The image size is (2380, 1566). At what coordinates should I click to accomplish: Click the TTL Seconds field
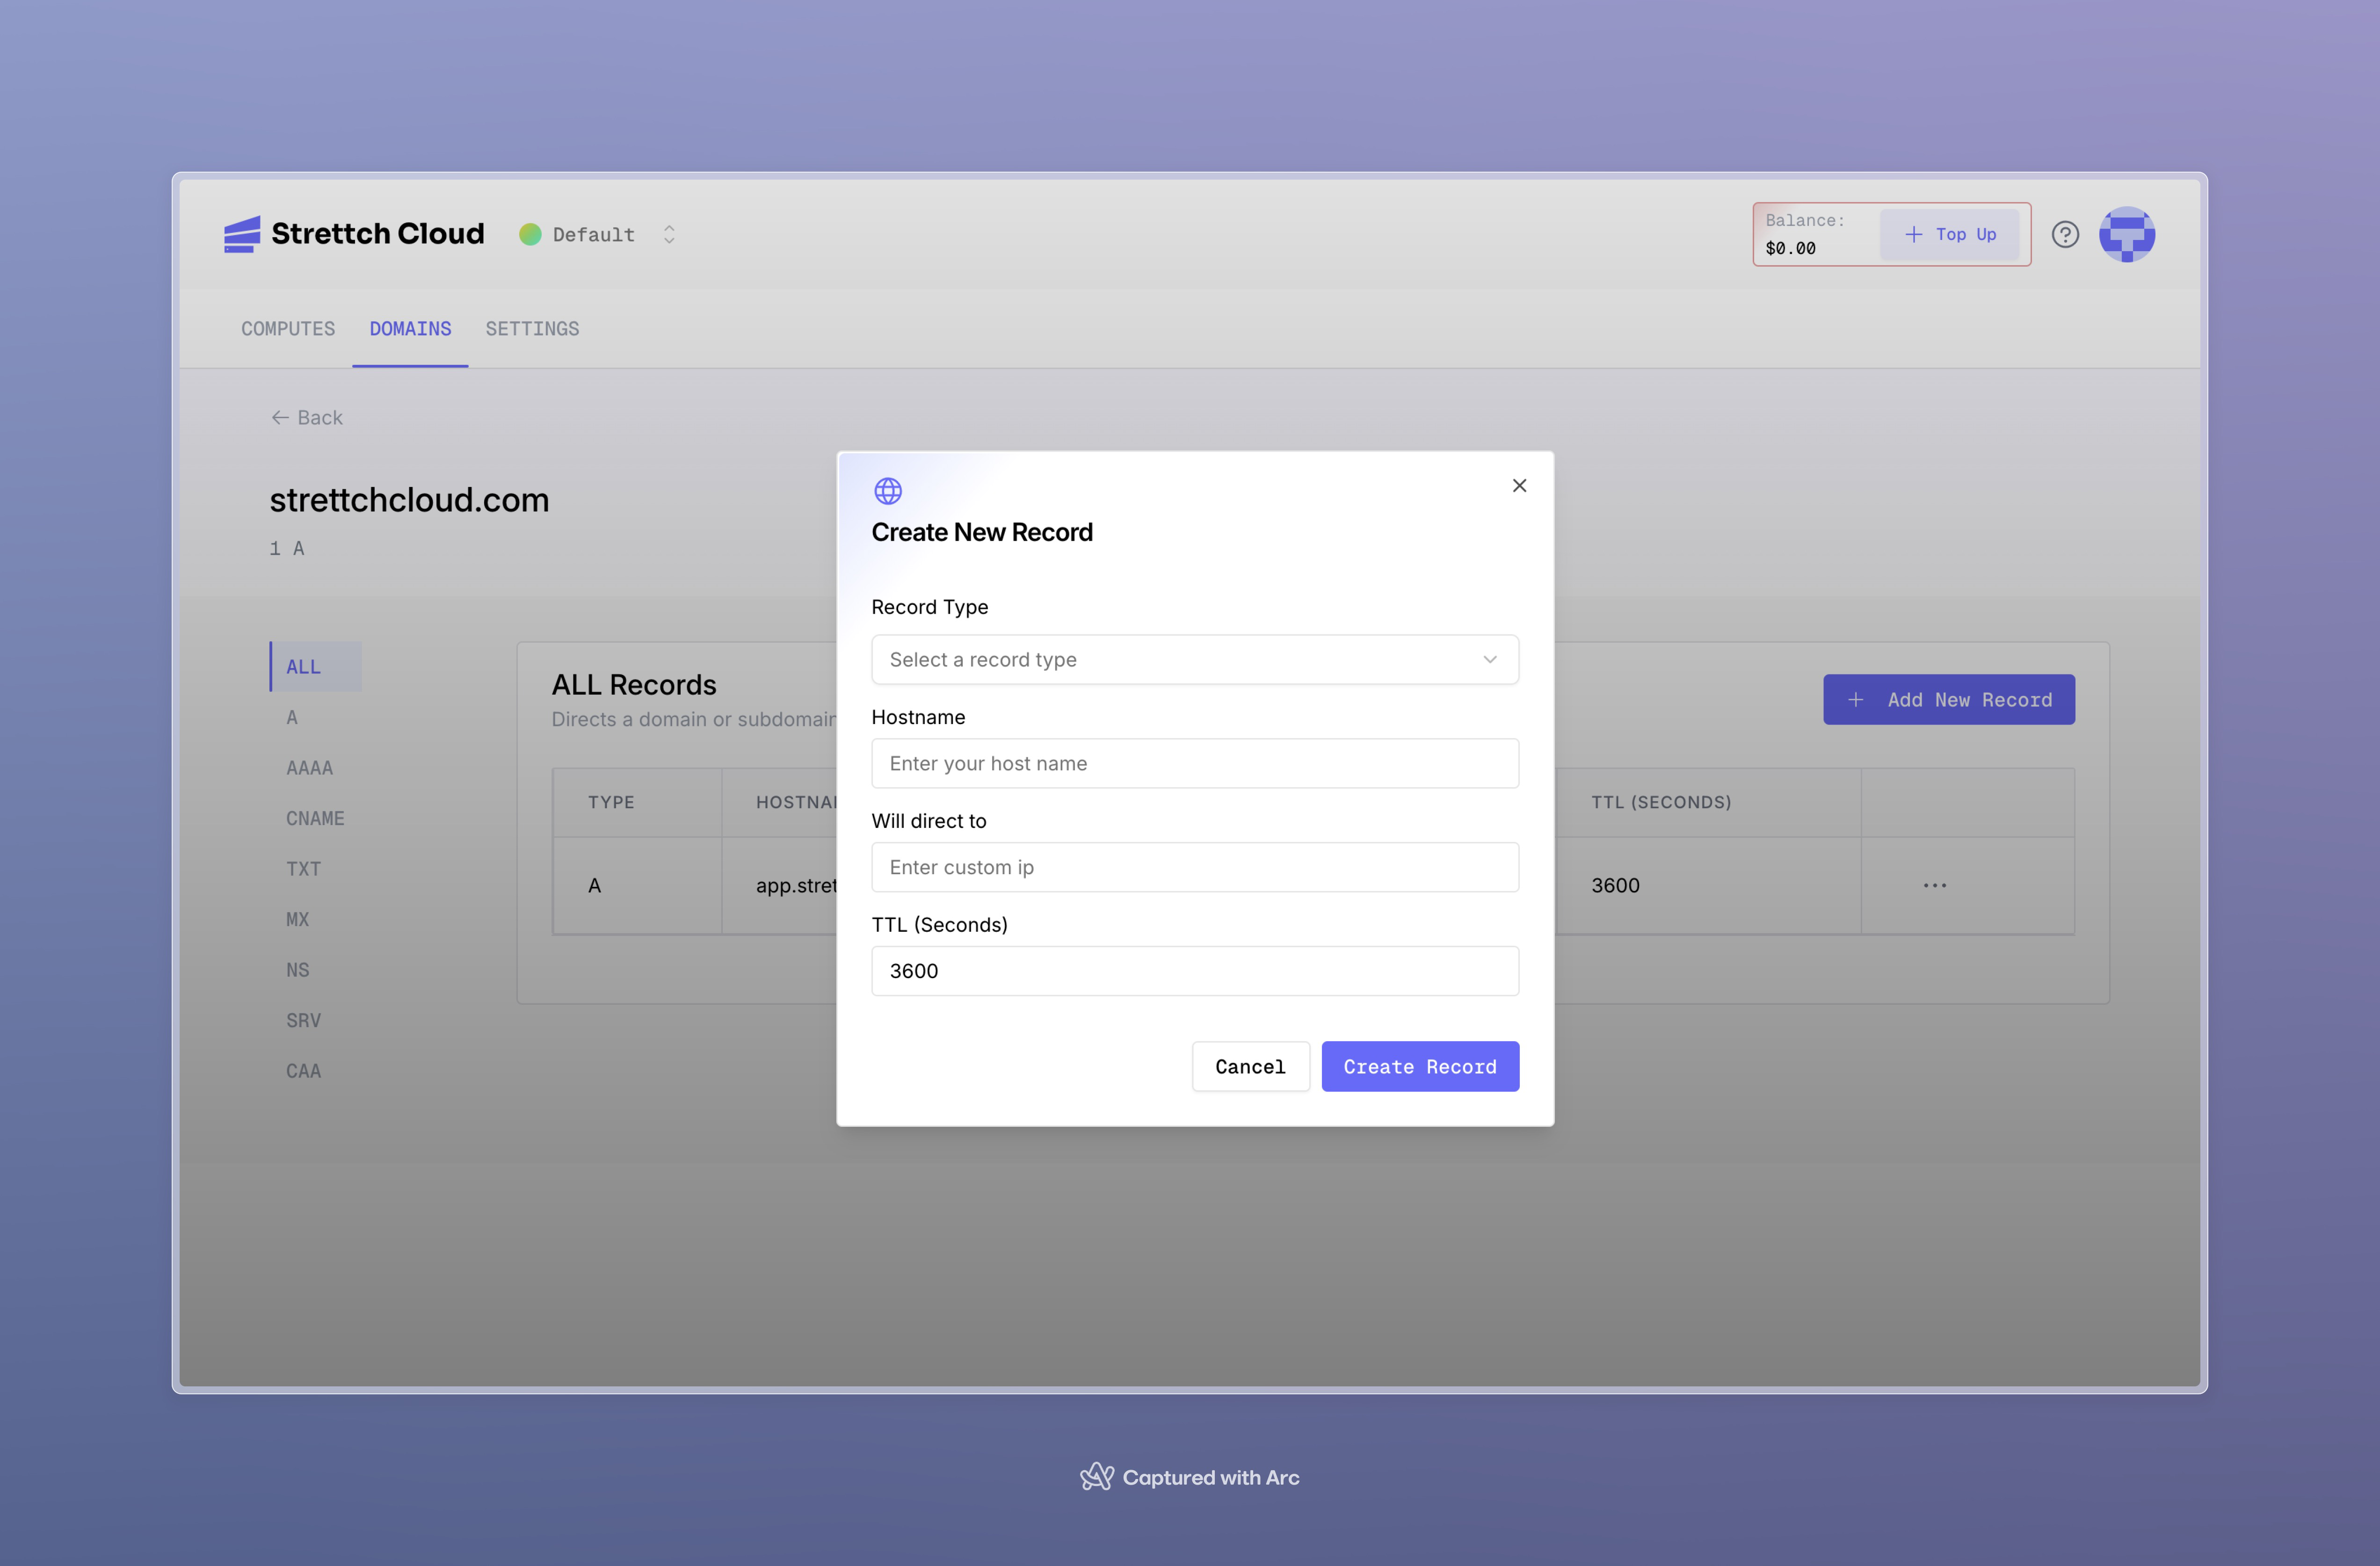point(1194,970)
